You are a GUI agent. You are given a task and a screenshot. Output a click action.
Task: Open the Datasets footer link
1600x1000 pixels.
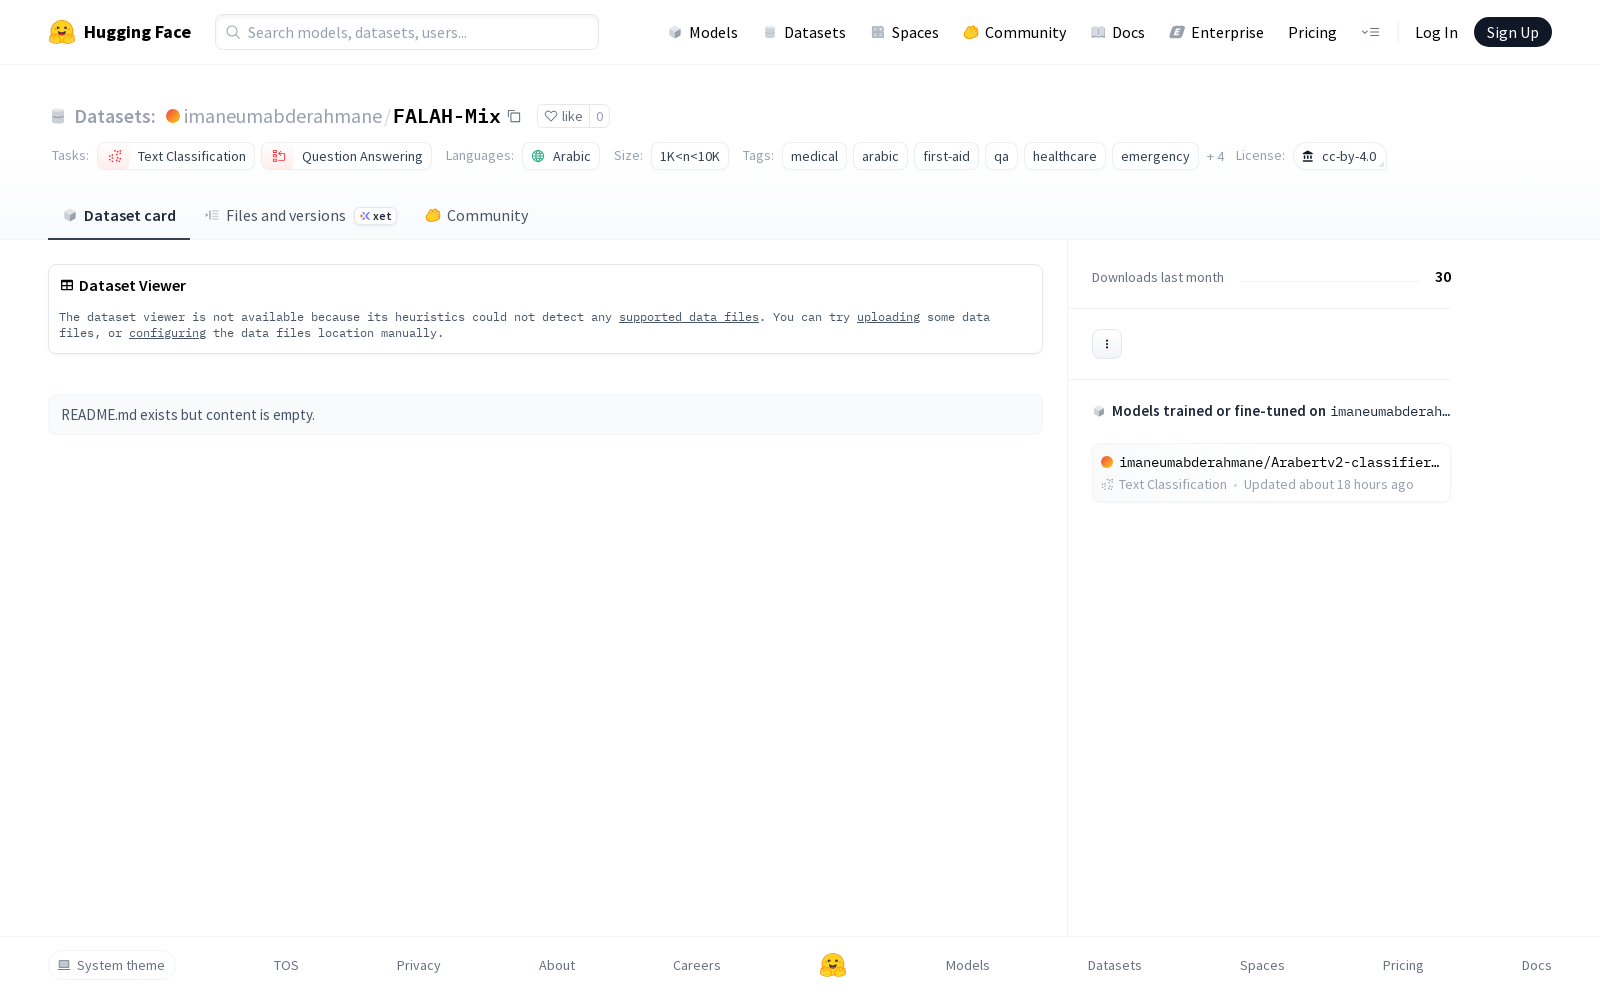[1115, 965]
